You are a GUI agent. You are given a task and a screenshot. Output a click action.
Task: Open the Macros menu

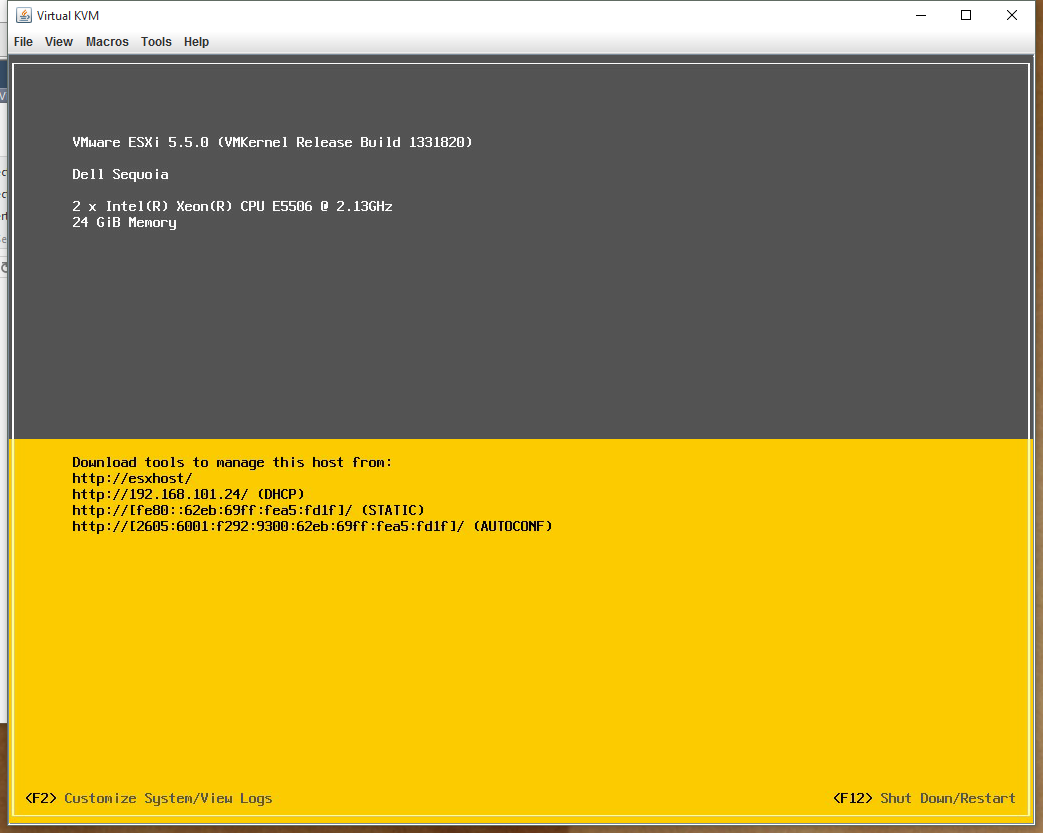tap(107, 42)
